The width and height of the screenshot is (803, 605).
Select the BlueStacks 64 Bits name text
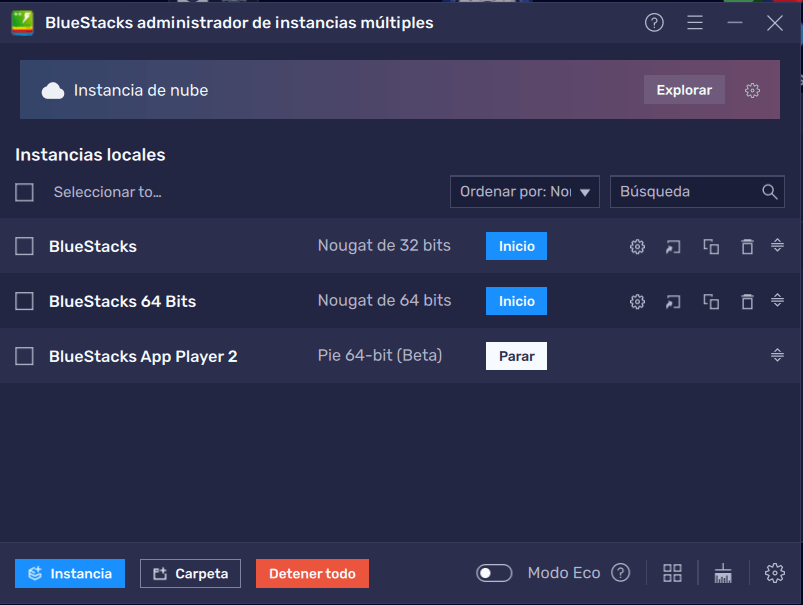click(122, 301)
